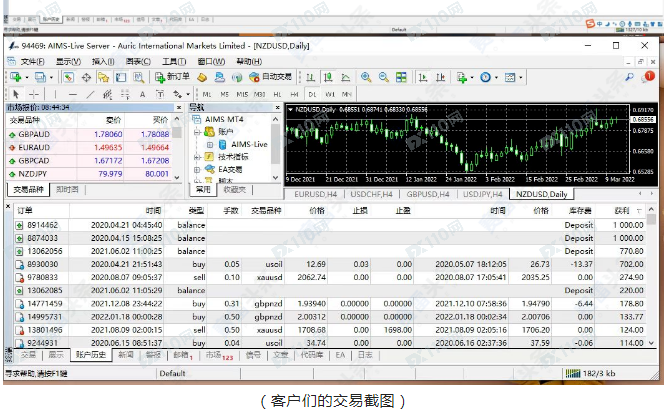Image resolution: width=670 pixels, height=412 pixels.
Task: Switch to M15 timeframe
Action: (242, 94)
